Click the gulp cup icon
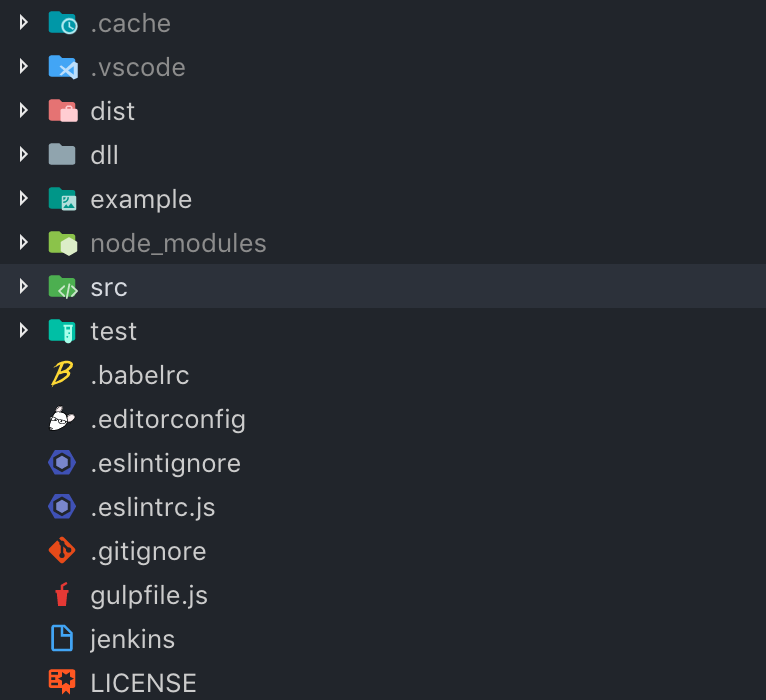The height and width of the screenshot is (700, 766). click(x=62, y=594)
